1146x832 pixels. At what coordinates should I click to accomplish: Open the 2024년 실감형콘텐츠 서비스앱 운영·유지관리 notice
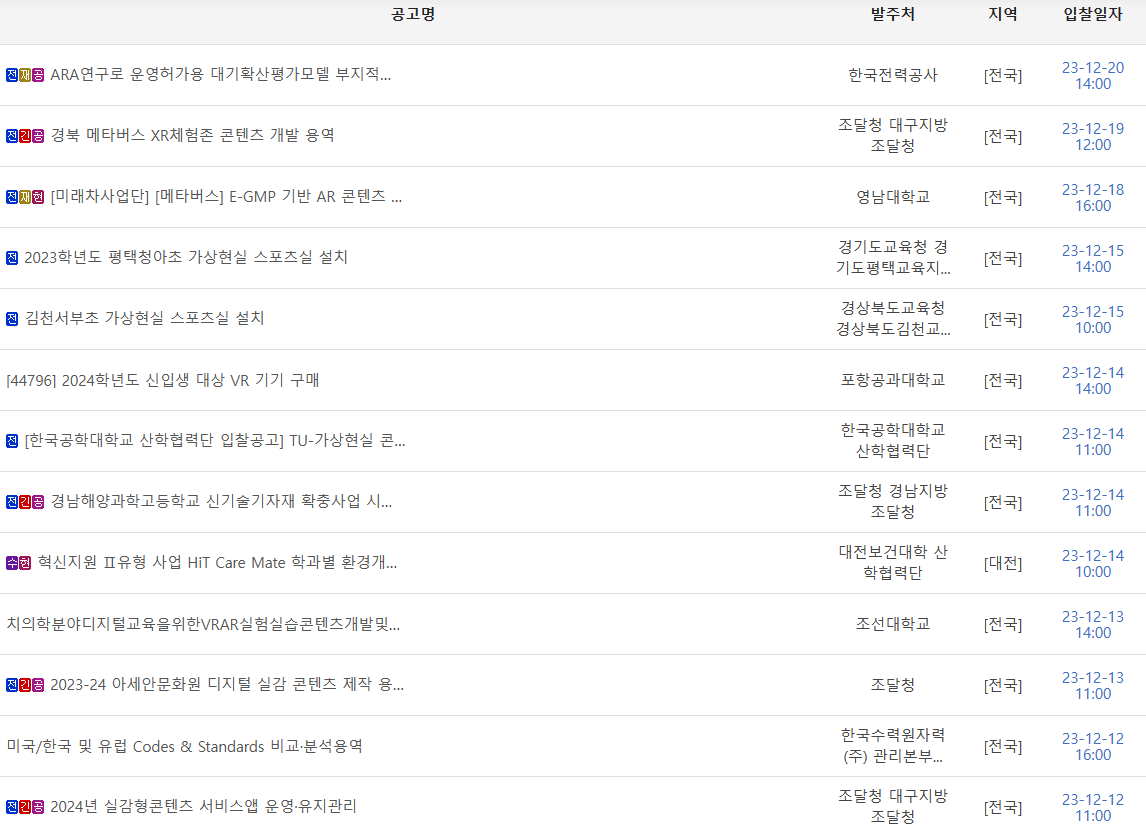(x=203, y=806)
